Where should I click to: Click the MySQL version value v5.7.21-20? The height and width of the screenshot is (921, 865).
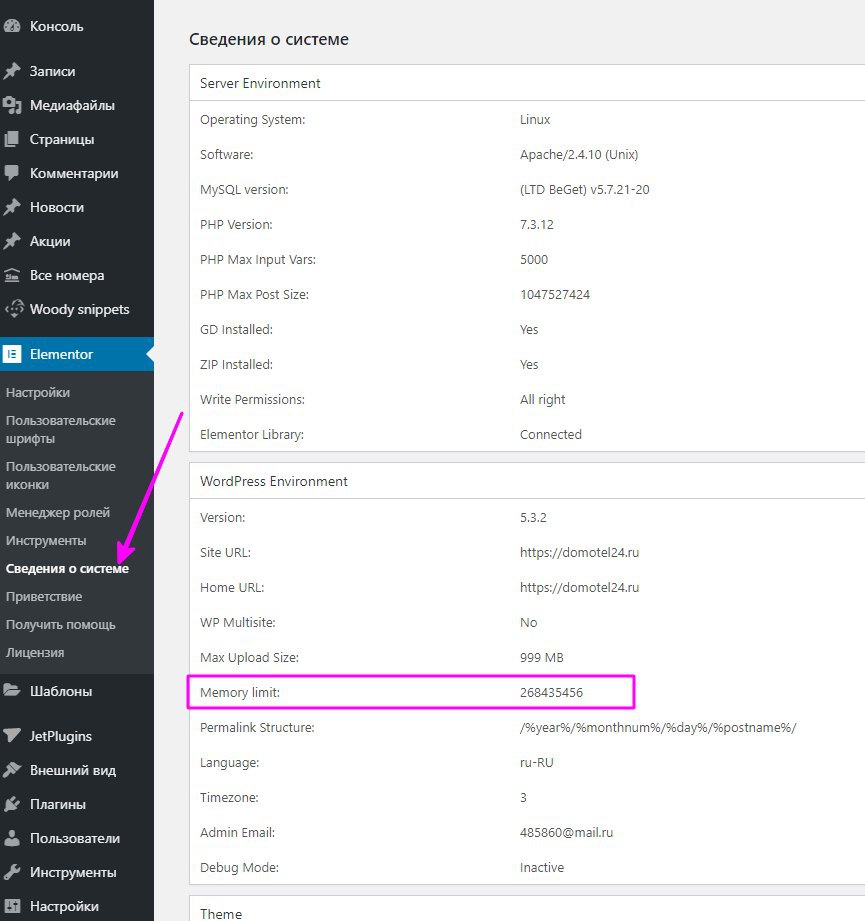(x=584, y=190)
